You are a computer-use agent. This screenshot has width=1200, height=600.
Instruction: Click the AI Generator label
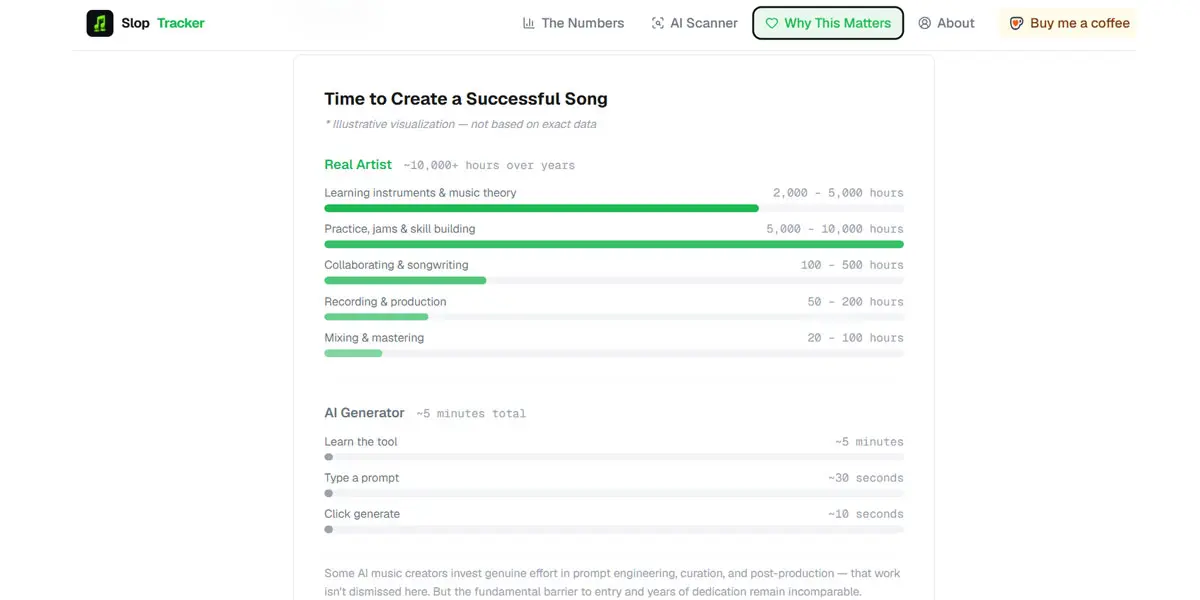[x=364, y=413]
